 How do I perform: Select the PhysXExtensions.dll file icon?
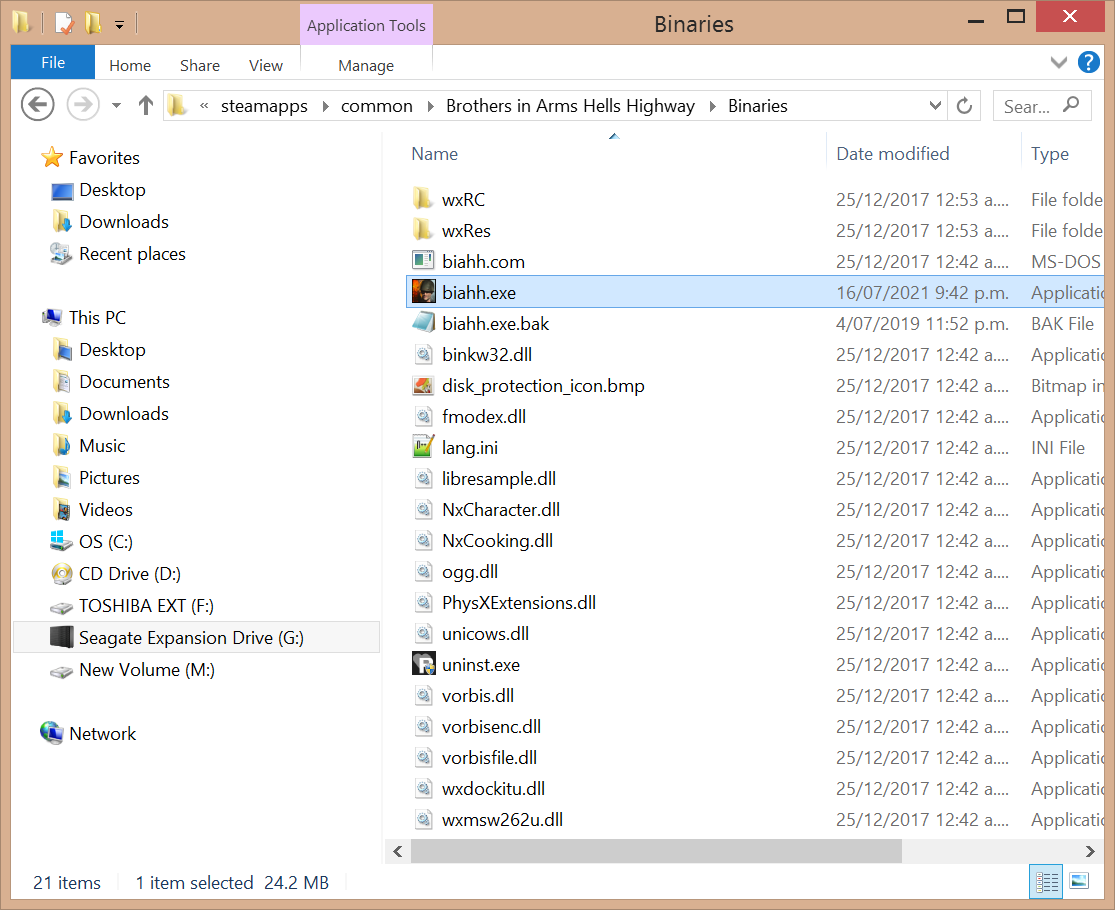[x=423, y=602]
